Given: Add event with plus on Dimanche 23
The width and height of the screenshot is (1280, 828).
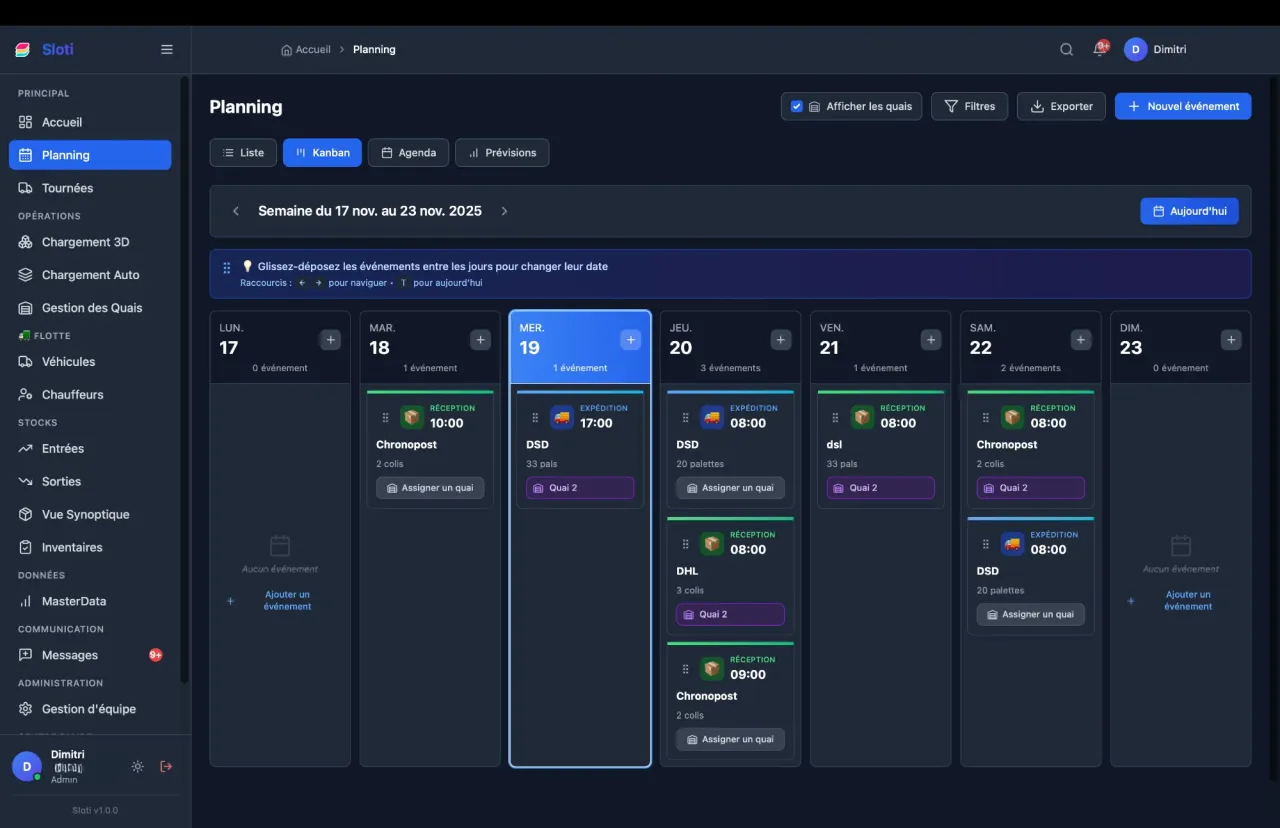Looking at the screenshot, I should point(1231,340).
